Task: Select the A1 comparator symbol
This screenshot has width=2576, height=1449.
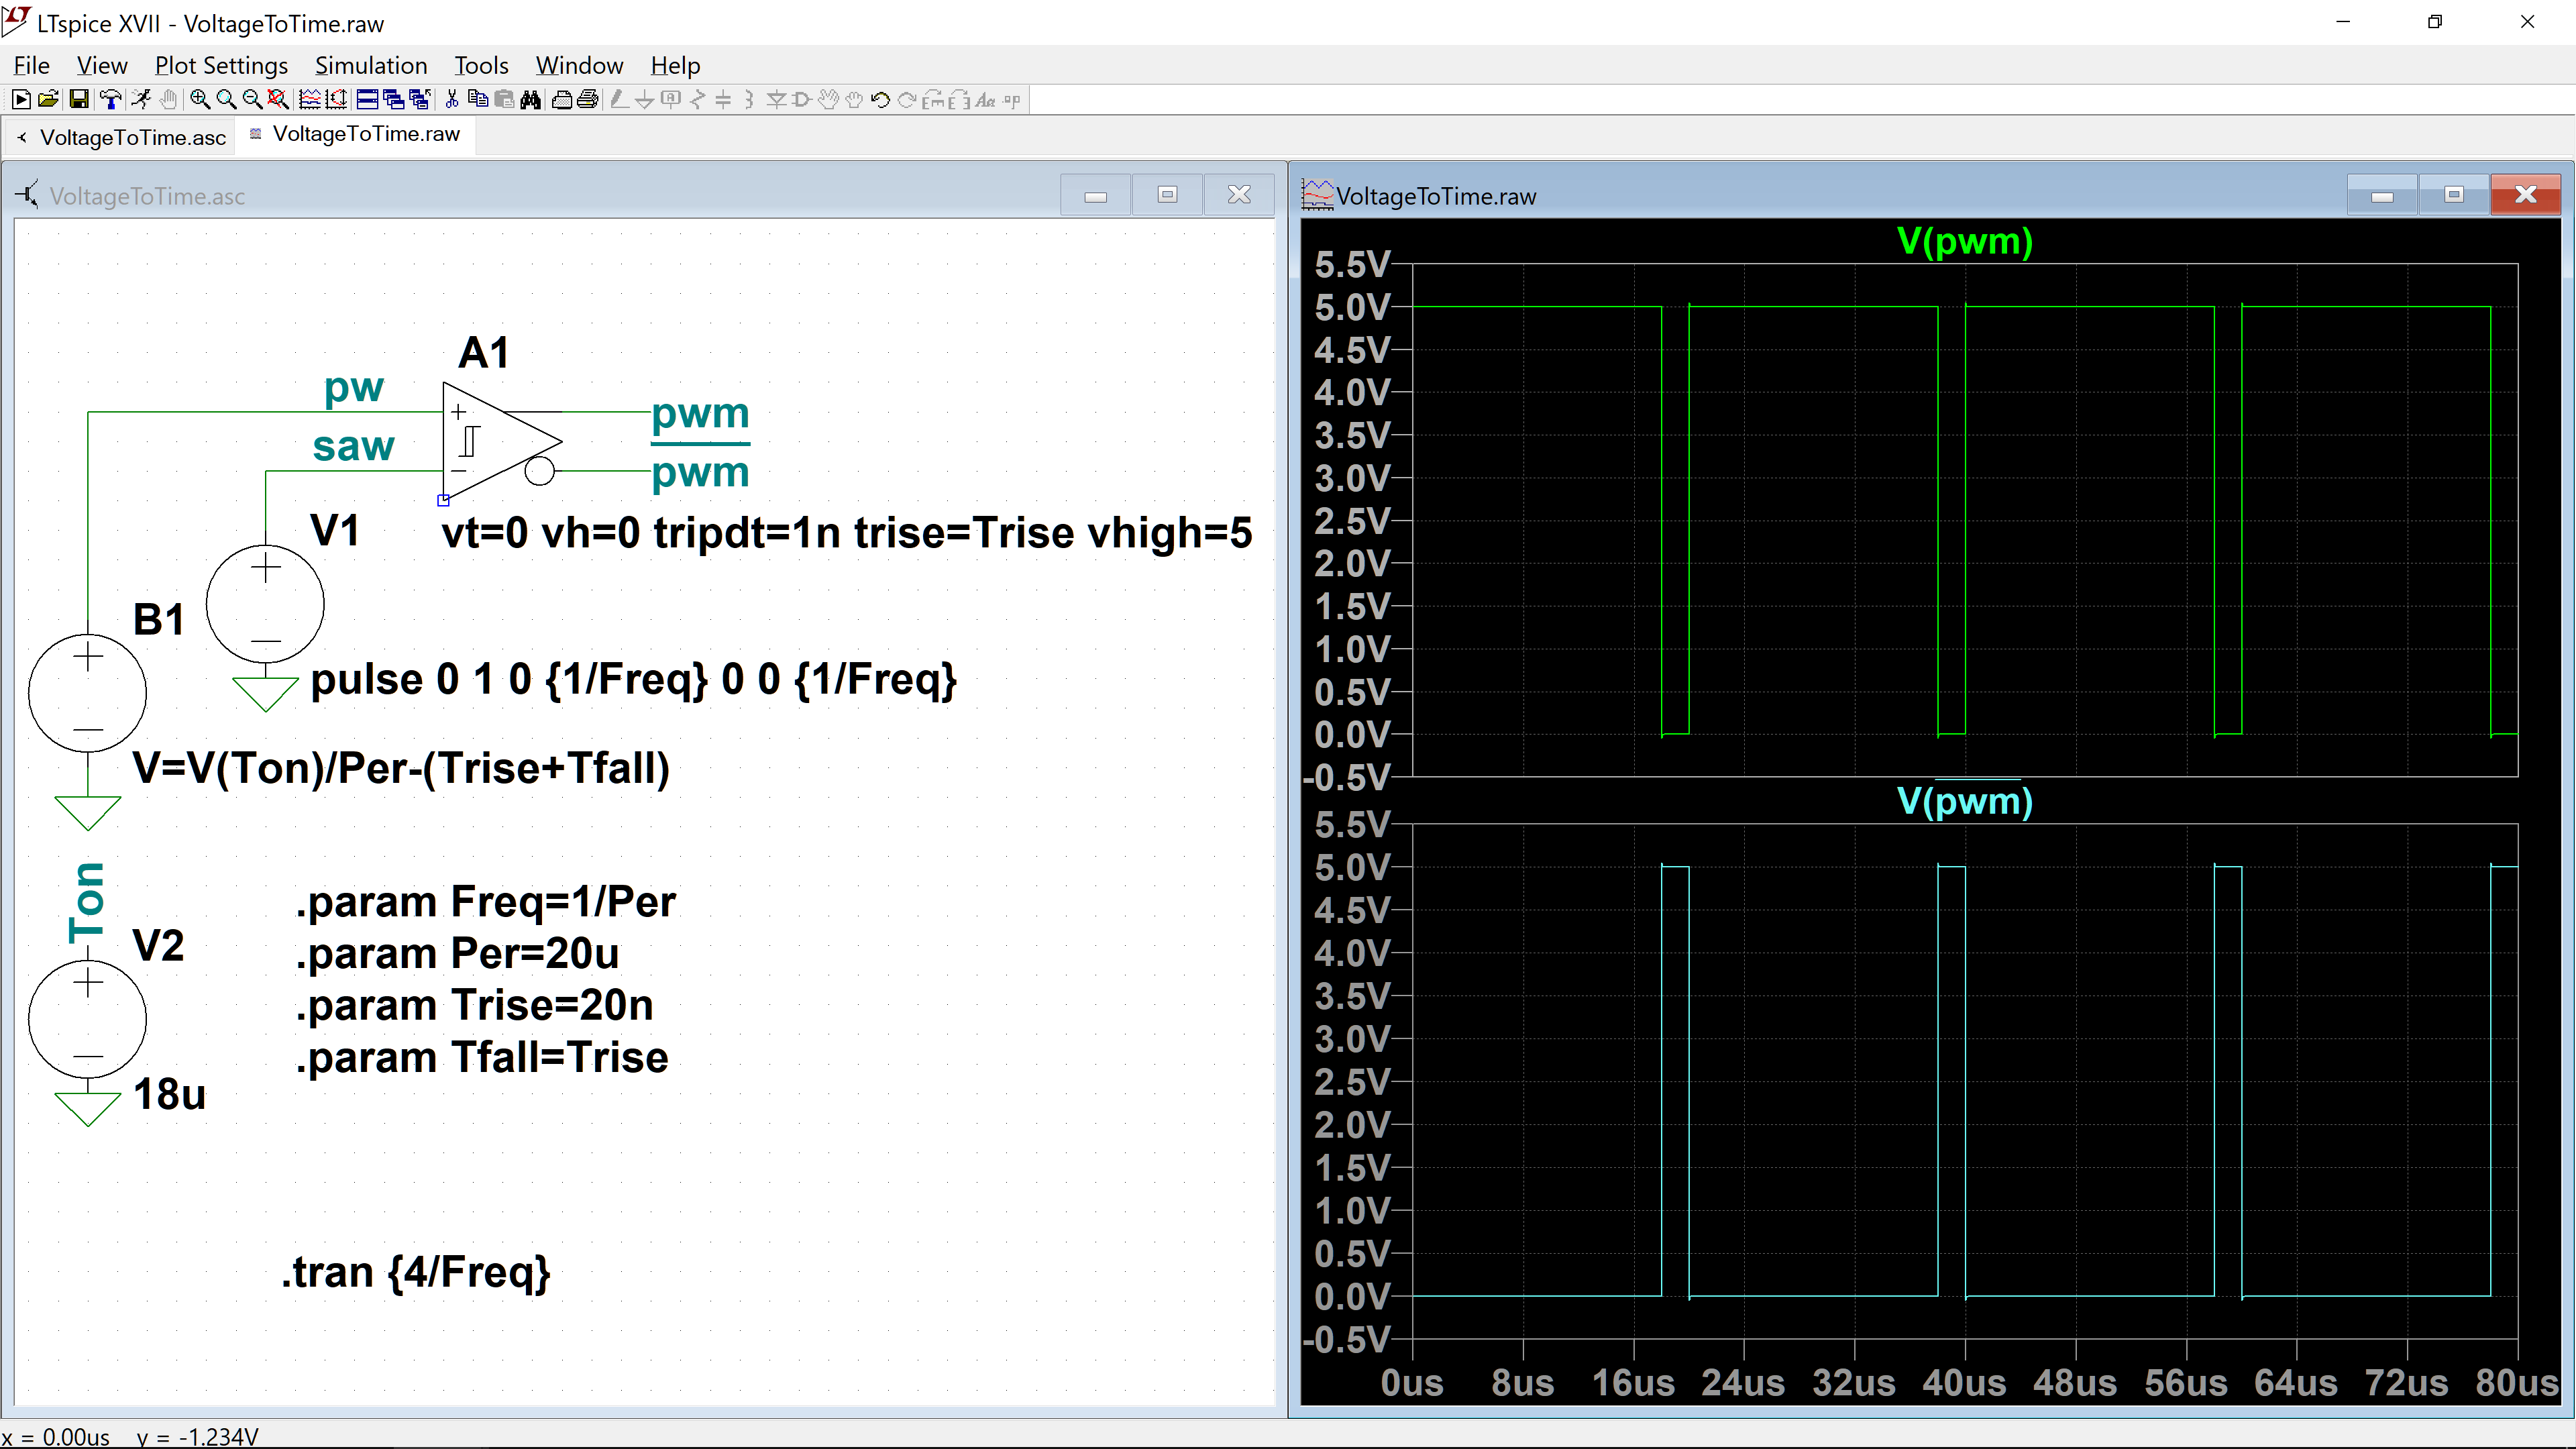Action: [x=502, y=441]
